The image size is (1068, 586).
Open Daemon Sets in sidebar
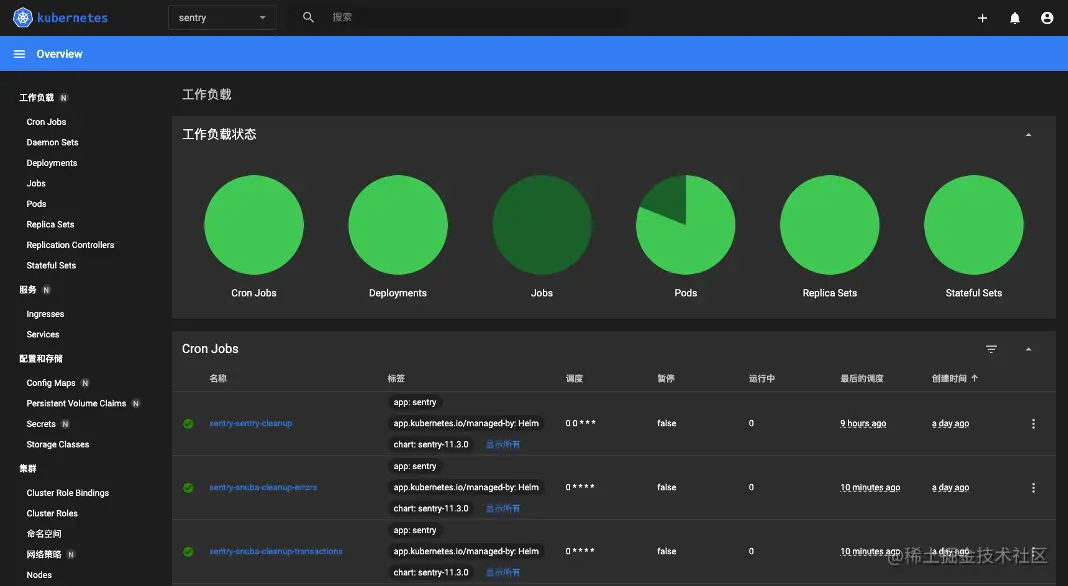coord(52,142)
